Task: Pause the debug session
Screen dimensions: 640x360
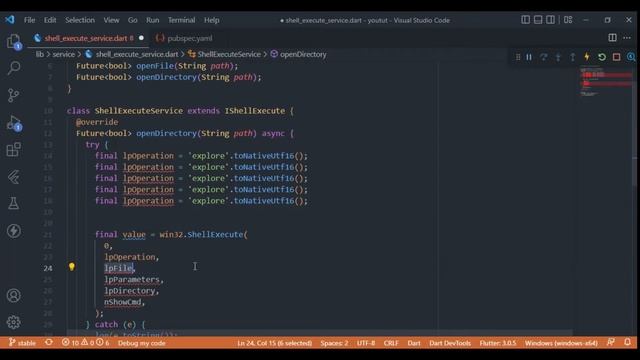Action: coord(529,57)
